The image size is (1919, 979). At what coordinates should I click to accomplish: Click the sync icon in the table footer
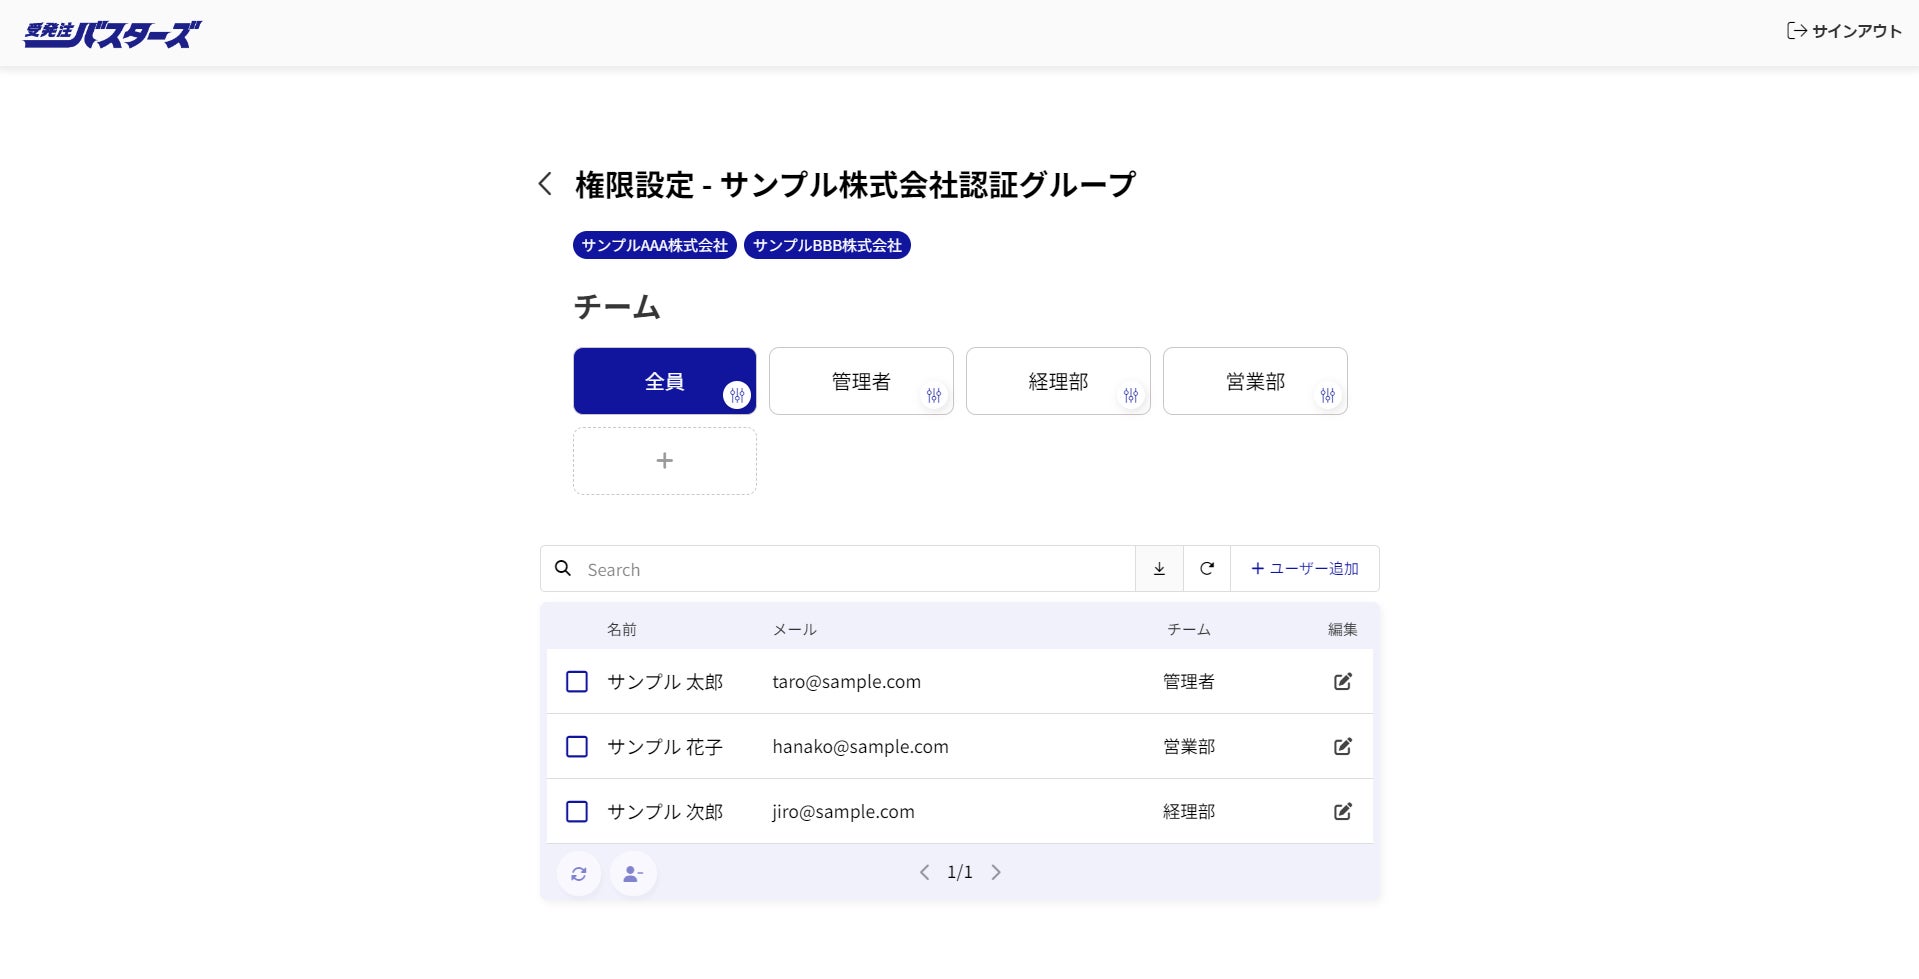pos(579,874)
